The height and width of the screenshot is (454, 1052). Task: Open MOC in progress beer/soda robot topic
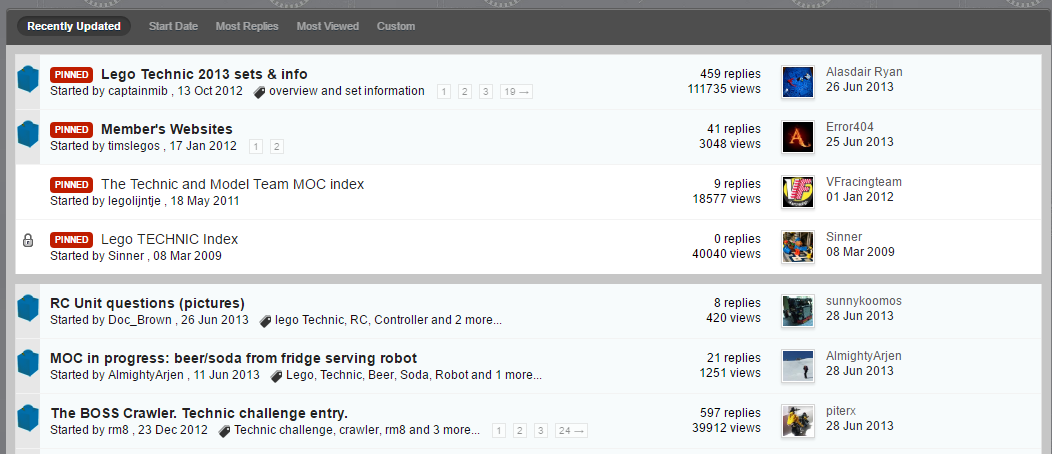click(x=233, y=358)
